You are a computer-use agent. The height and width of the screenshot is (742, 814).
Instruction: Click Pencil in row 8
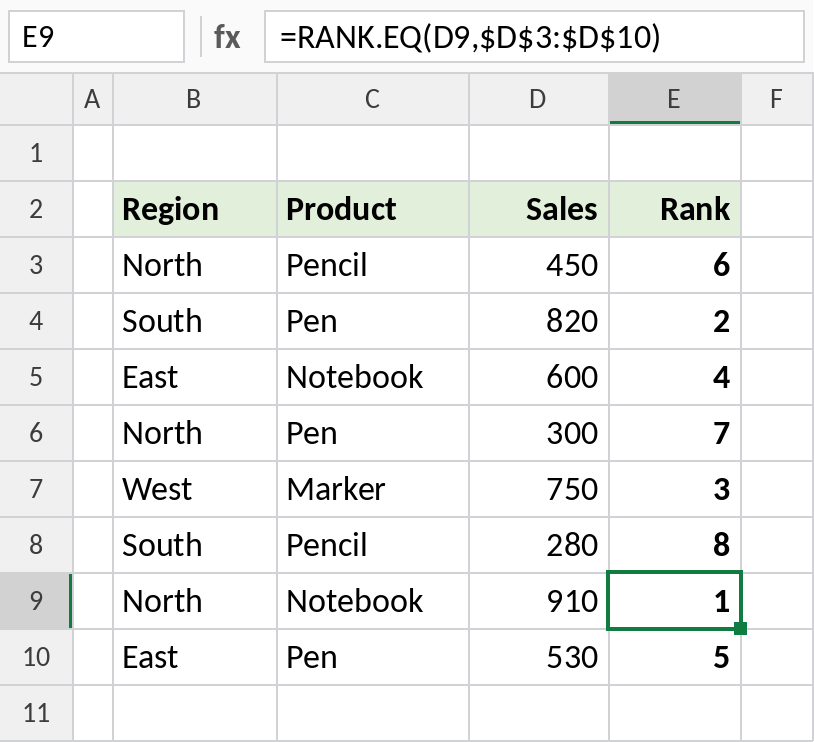click(373, 545)
